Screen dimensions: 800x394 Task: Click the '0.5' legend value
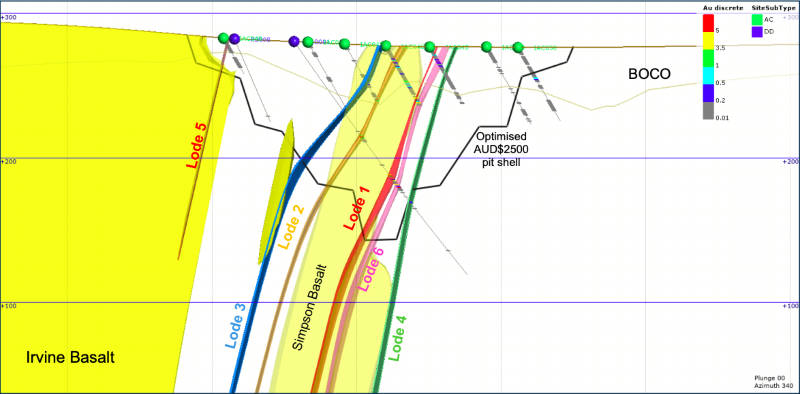(719, 82)
